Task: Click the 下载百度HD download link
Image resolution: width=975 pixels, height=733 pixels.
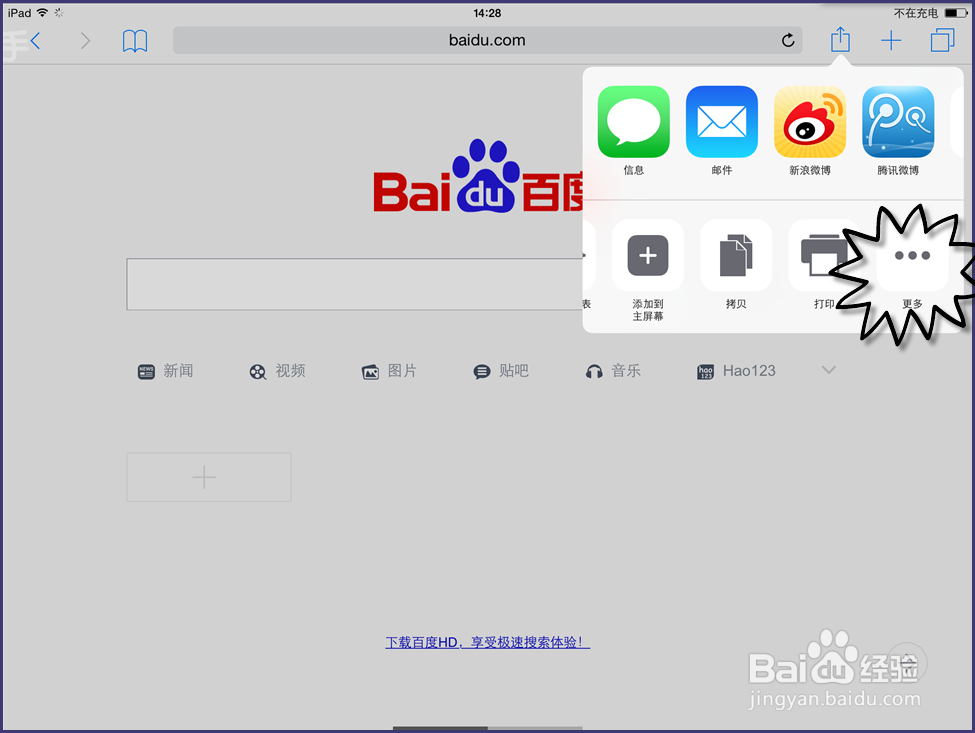Action: click(488, 642)
